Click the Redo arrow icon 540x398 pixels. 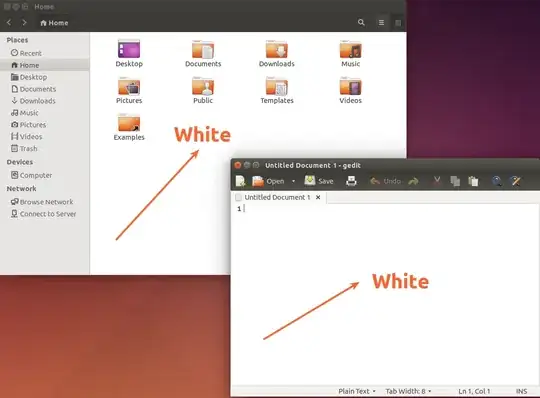[x=413, y=181]
